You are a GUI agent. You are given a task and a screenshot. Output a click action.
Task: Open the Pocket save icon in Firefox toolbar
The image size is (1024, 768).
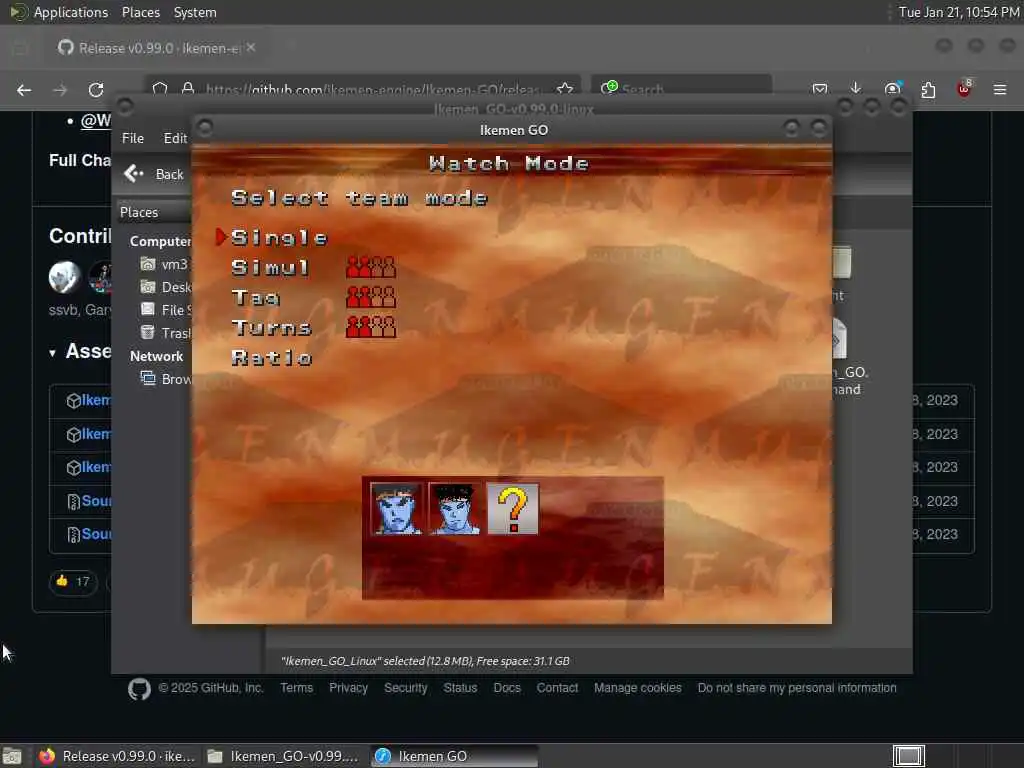[820, 89]
